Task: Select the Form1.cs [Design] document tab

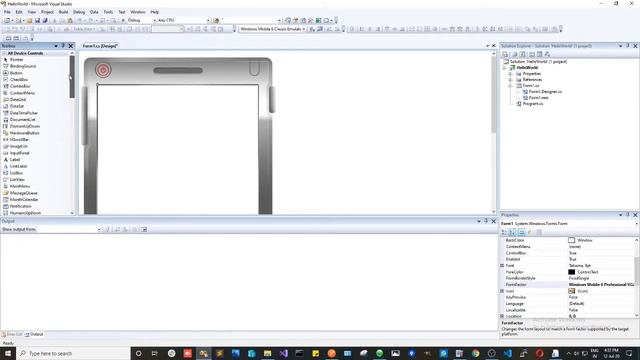Action: pos(100,46)
